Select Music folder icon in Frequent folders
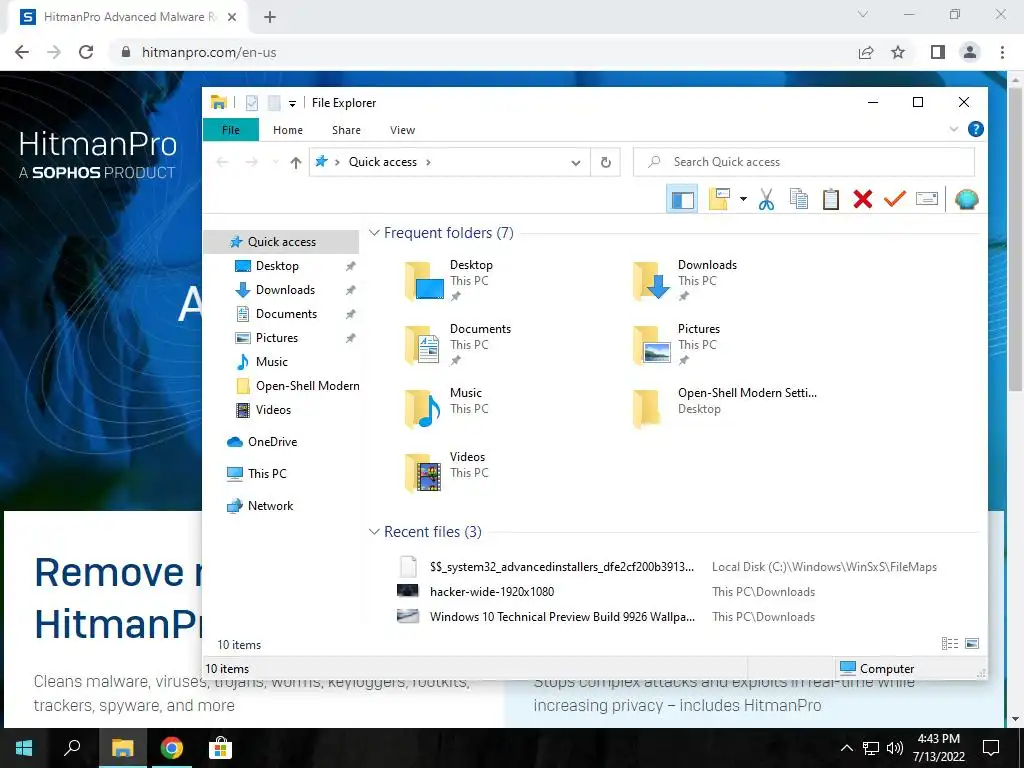The width and height of the screenshot is (1024, 768). (424, 408)
